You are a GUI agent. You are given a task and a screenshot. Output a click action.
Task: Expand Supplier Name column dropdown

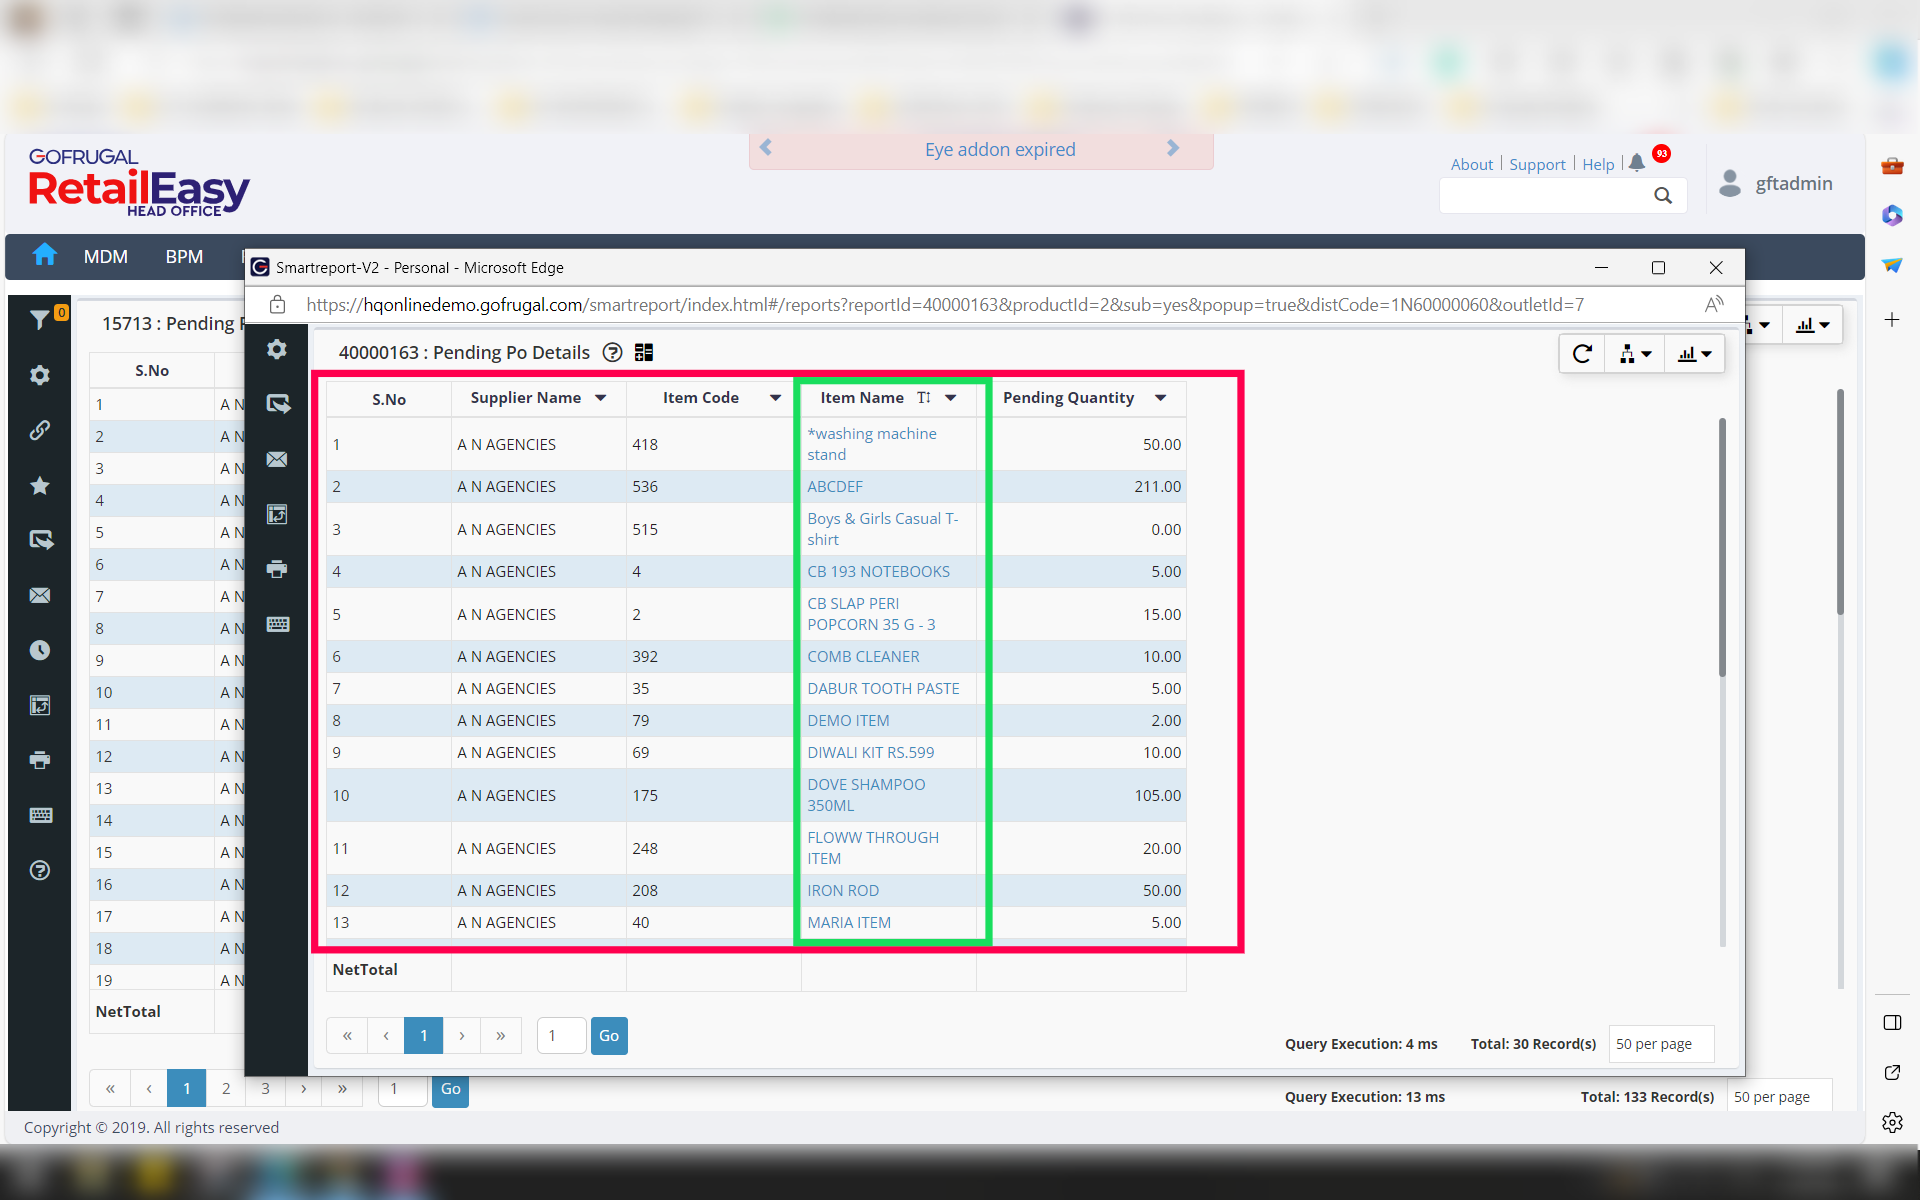point(601,398)
